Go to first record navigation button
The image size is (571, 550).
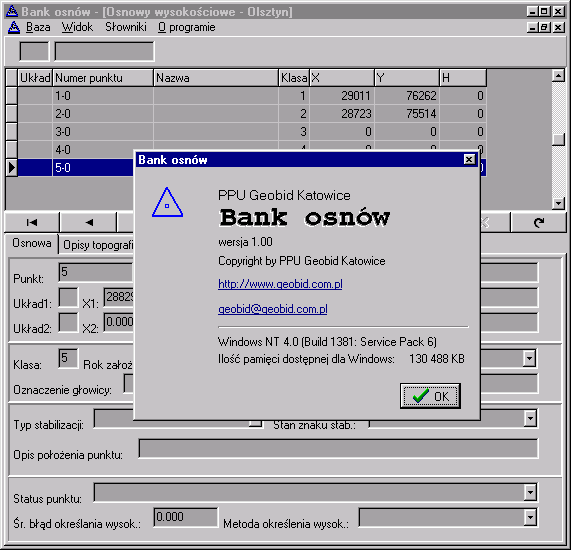[x=32, y=222]
